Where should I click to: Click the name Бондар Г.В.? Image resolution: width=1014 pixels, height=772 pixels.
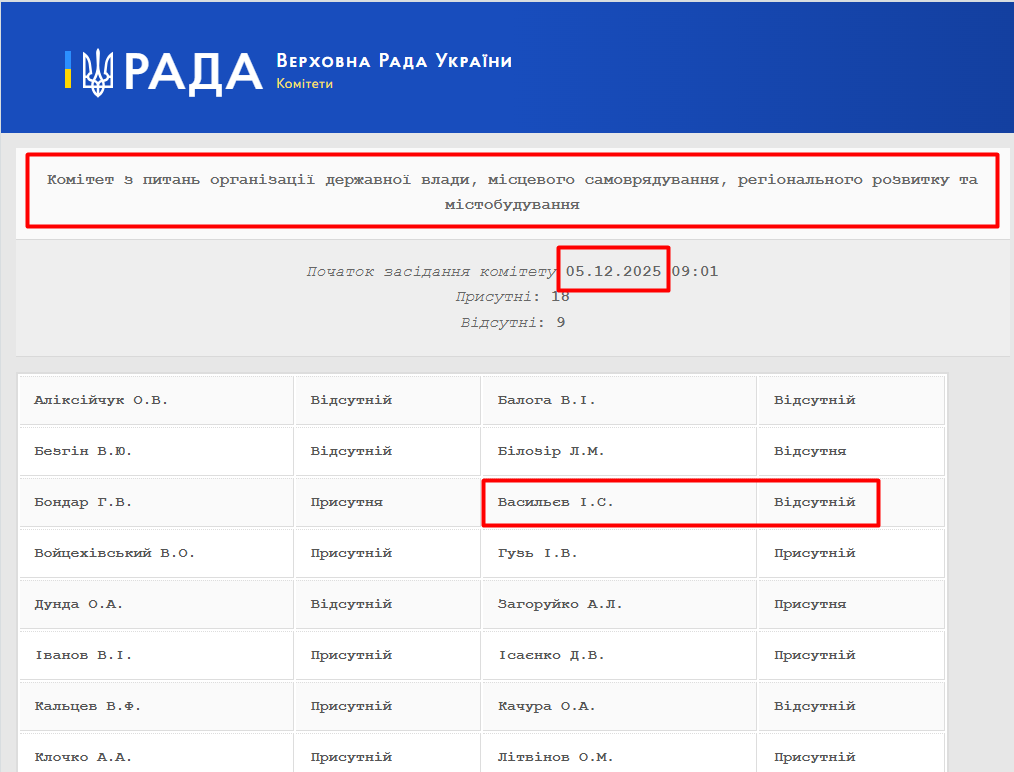[83, 502]
